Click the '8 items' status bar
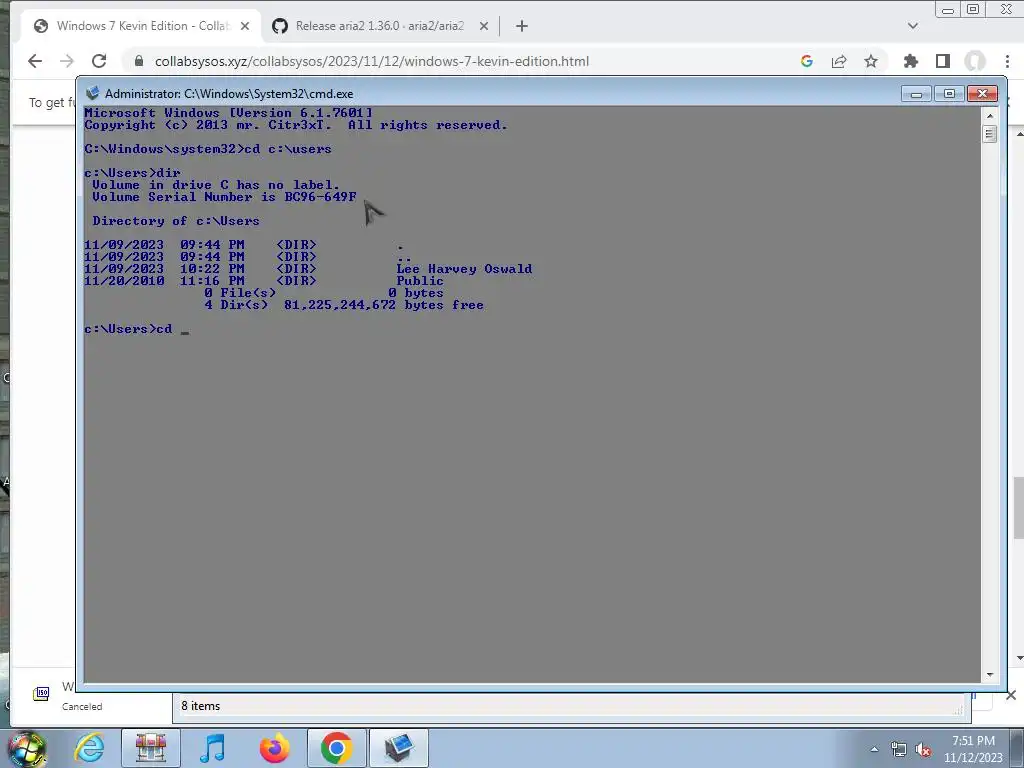Viewport: 1024px width, 768px height. (x=571, y=706)
